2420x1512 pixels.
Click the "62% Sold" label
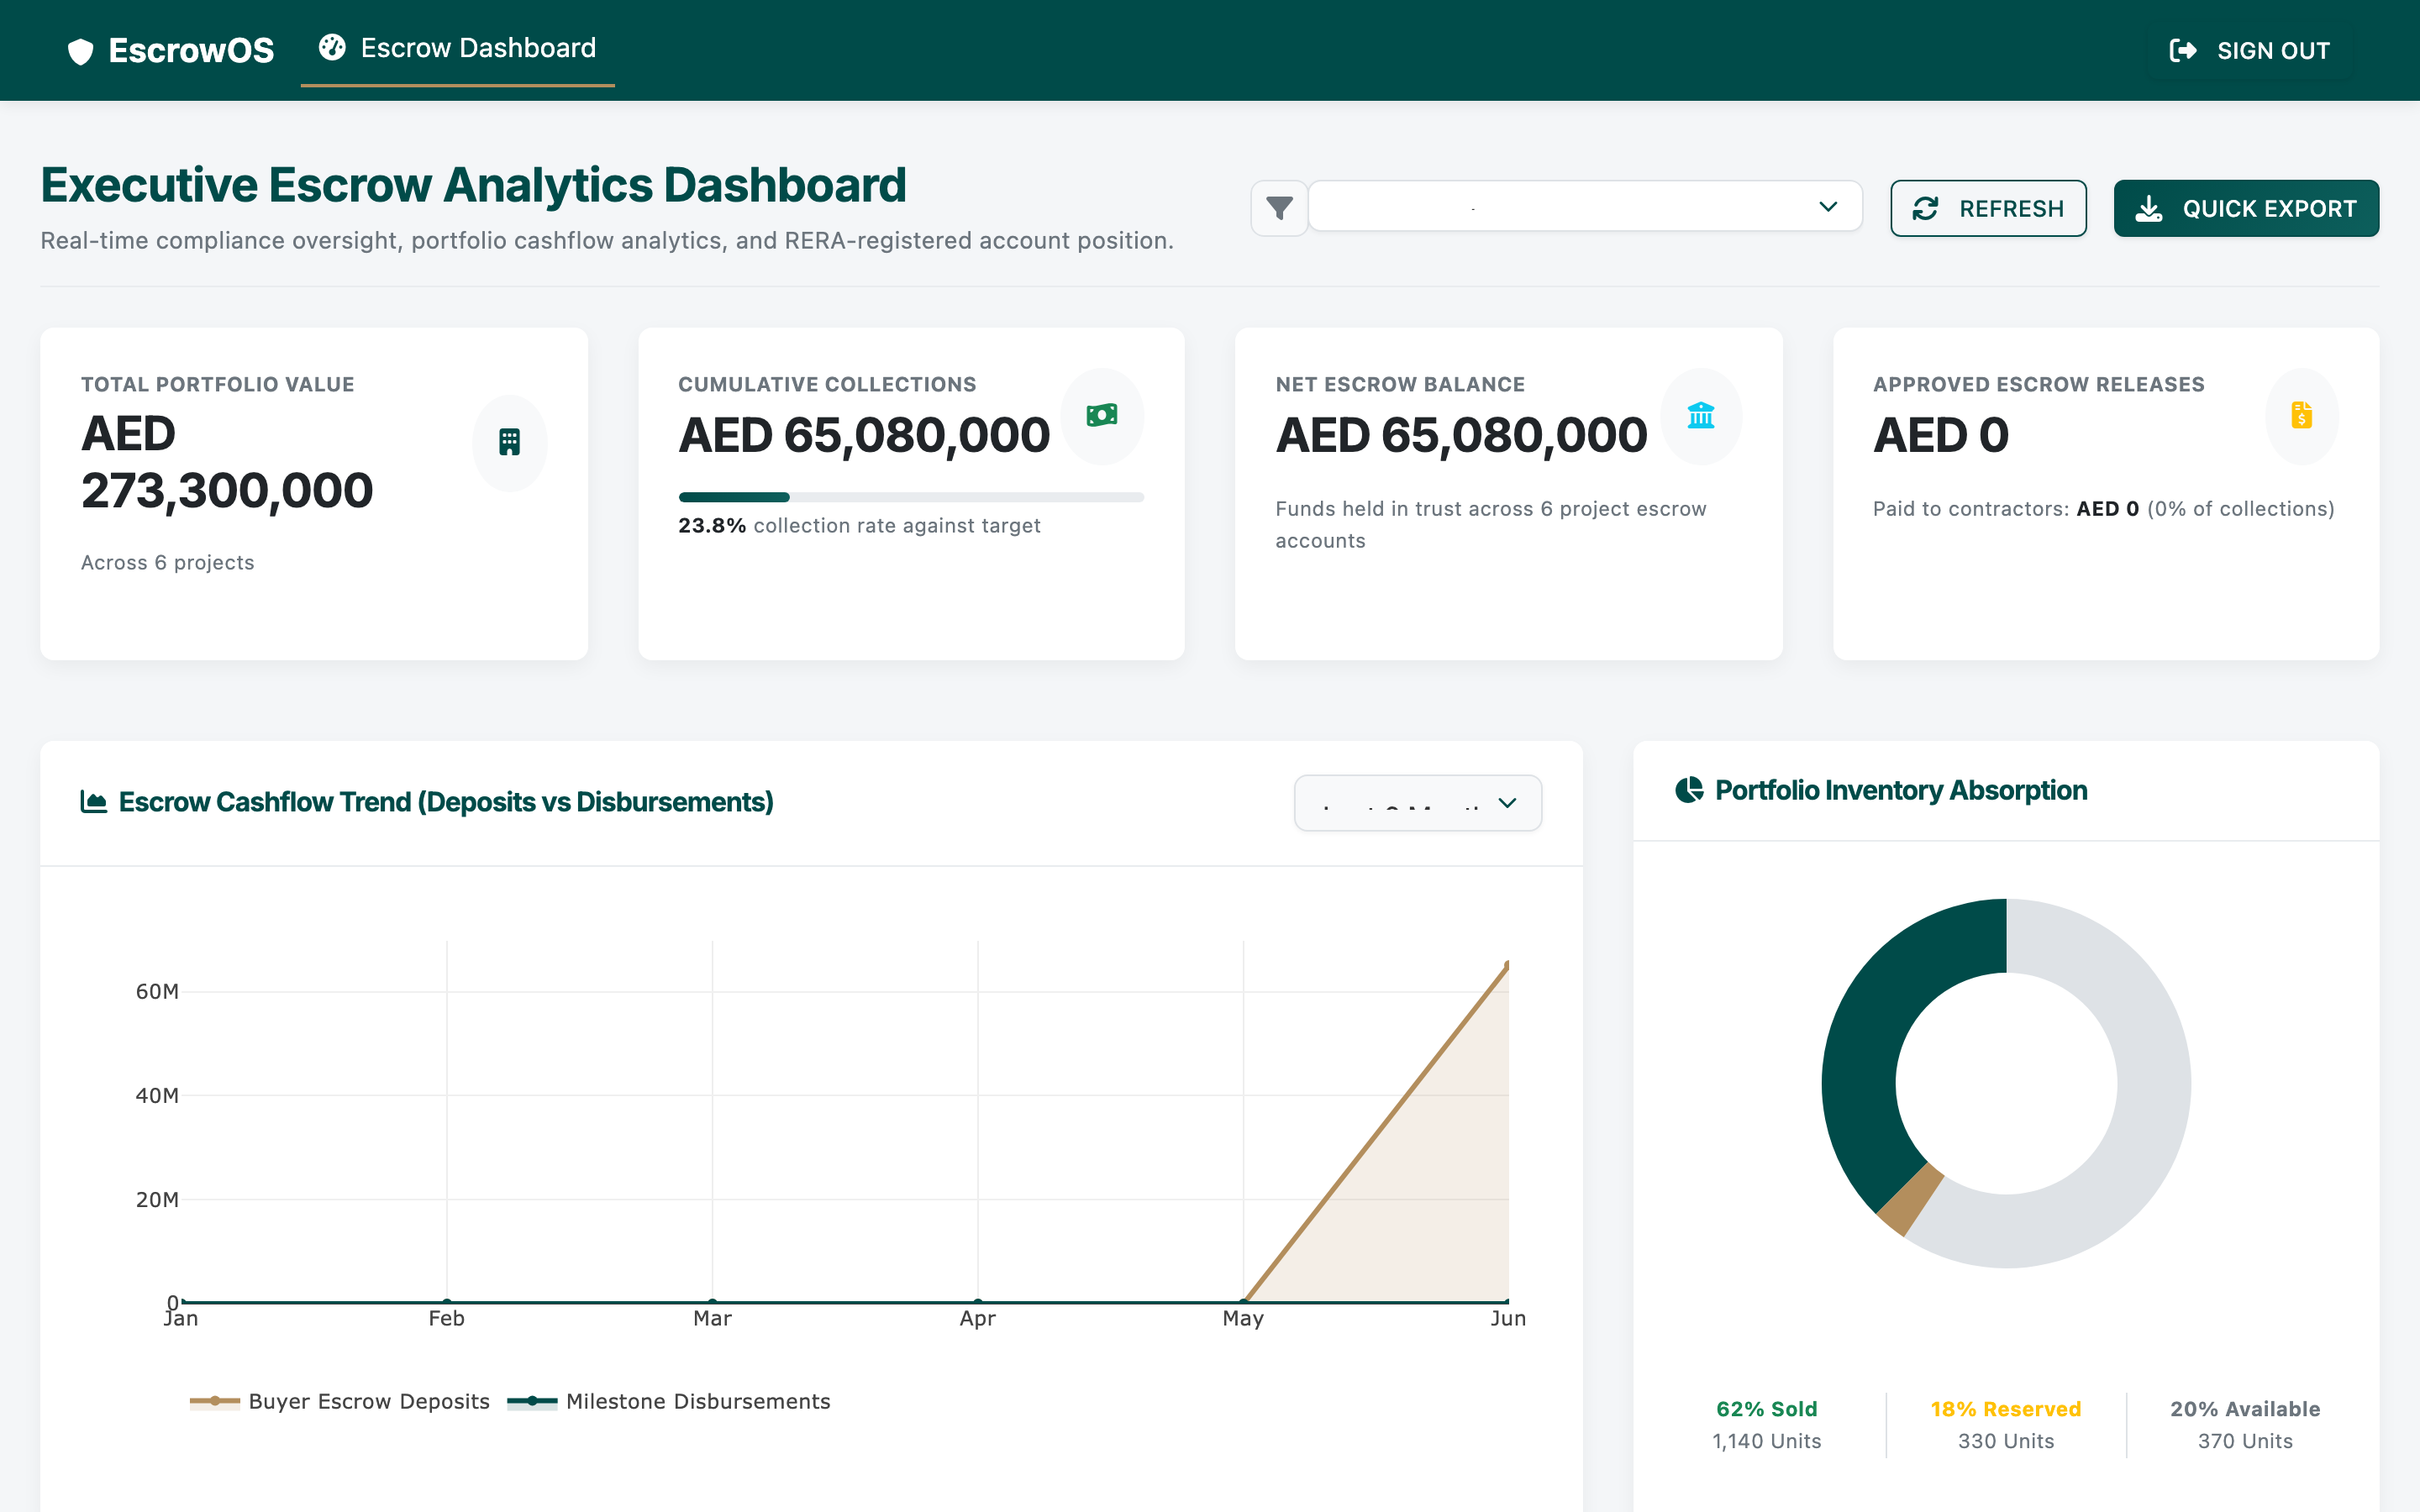(x=1766, y=1408)
